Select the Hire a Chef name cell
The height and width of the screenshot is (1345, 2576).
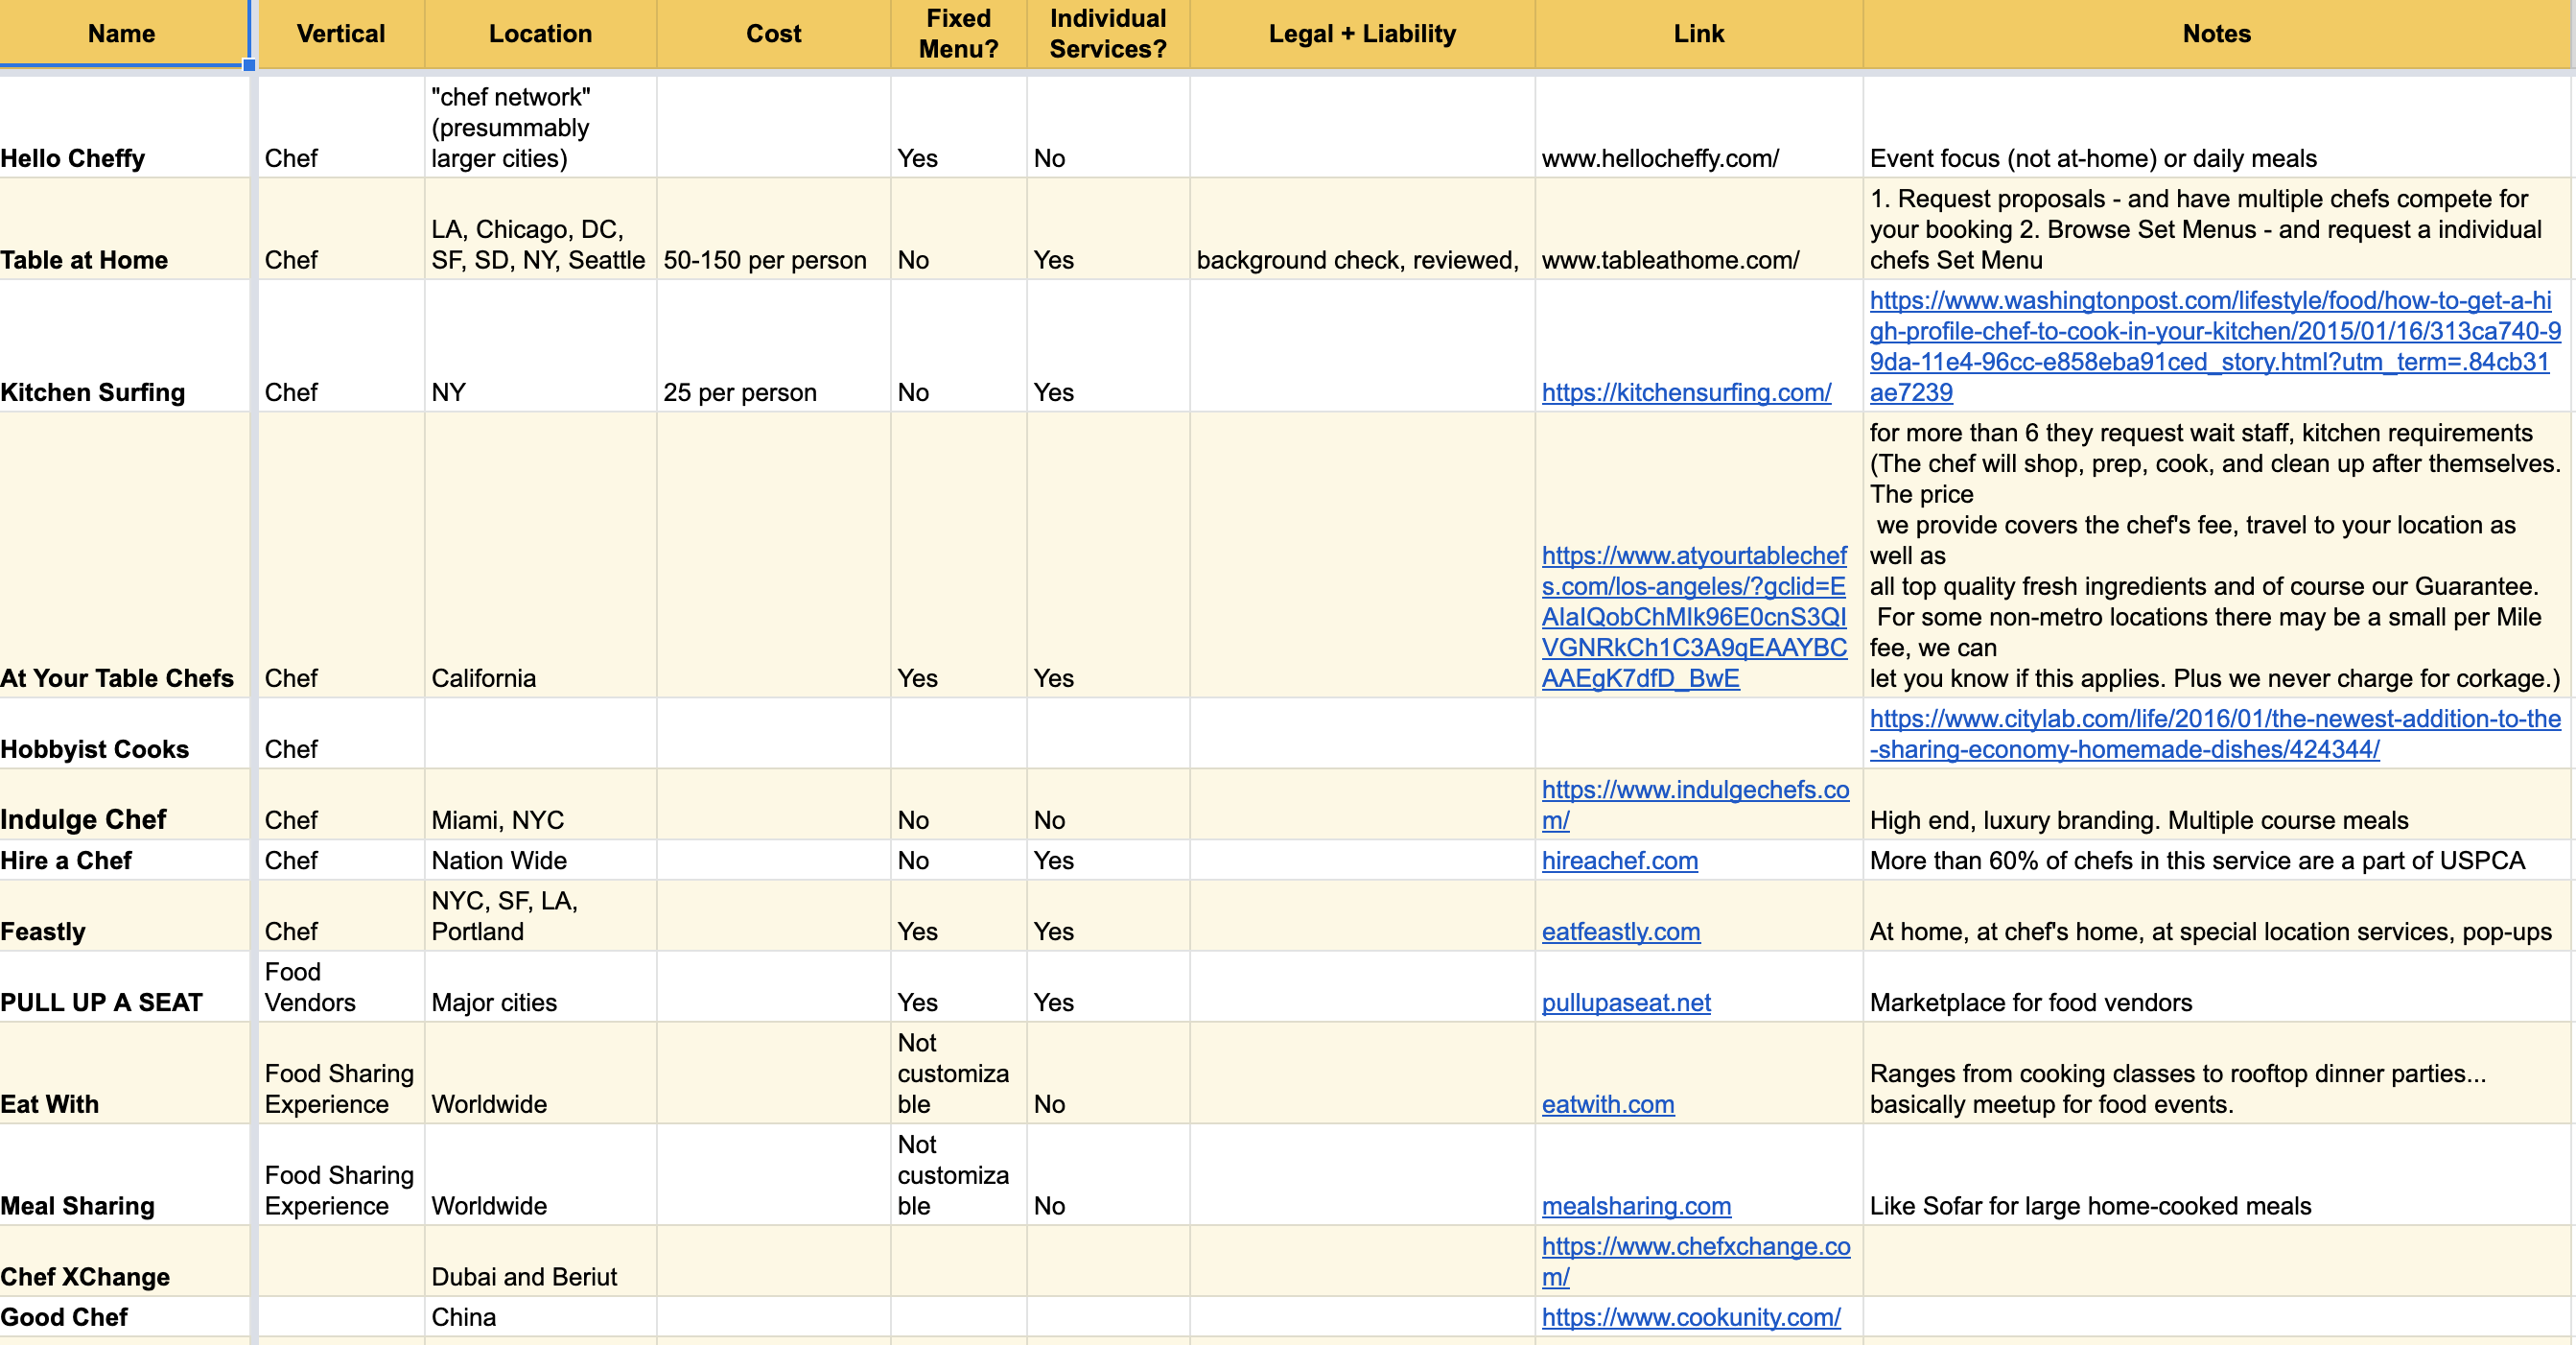[124, 860]
